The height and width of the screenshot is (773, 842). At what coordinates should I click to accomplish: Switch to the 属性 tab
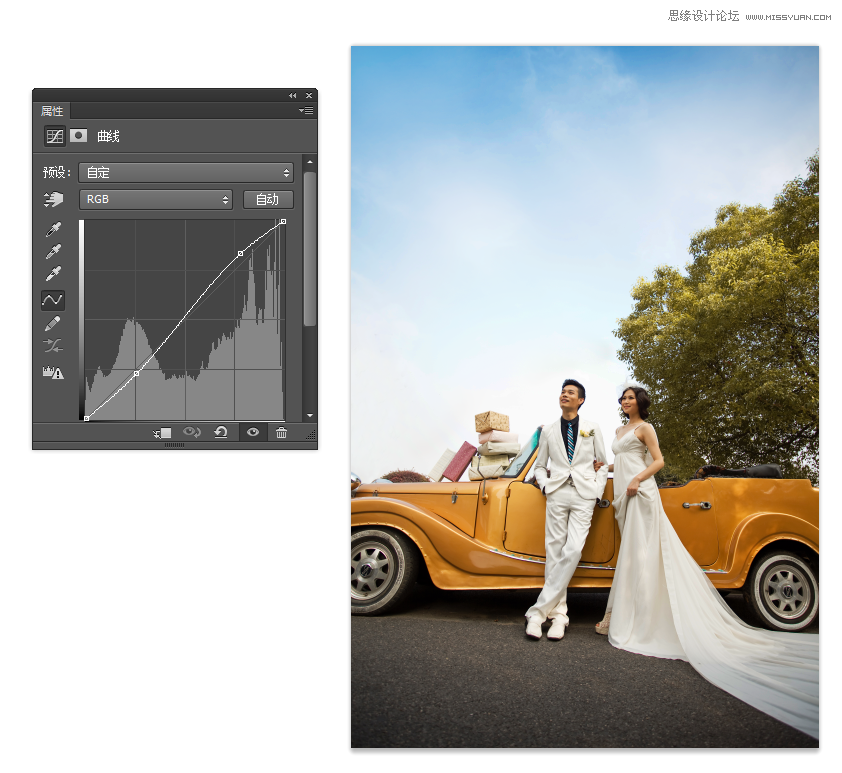[52, 111]
